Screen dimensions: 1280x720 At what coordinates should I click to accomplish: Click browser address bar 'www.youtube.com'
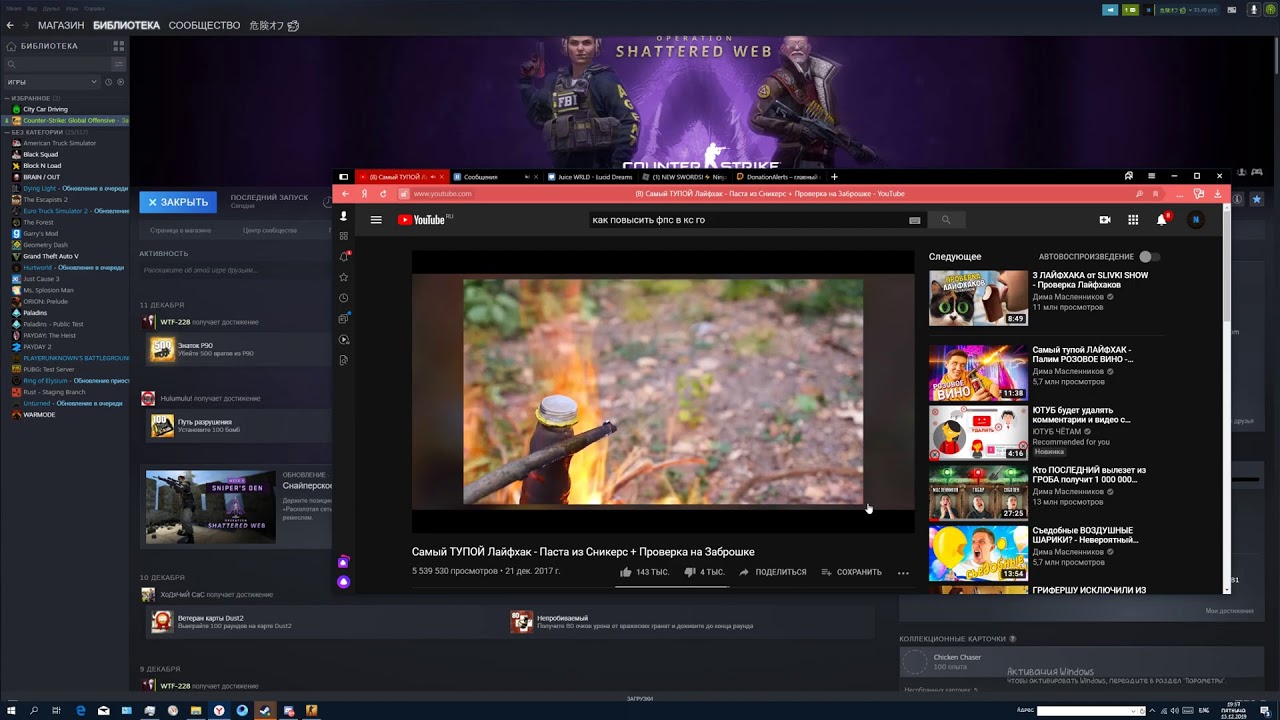[442, 194]
